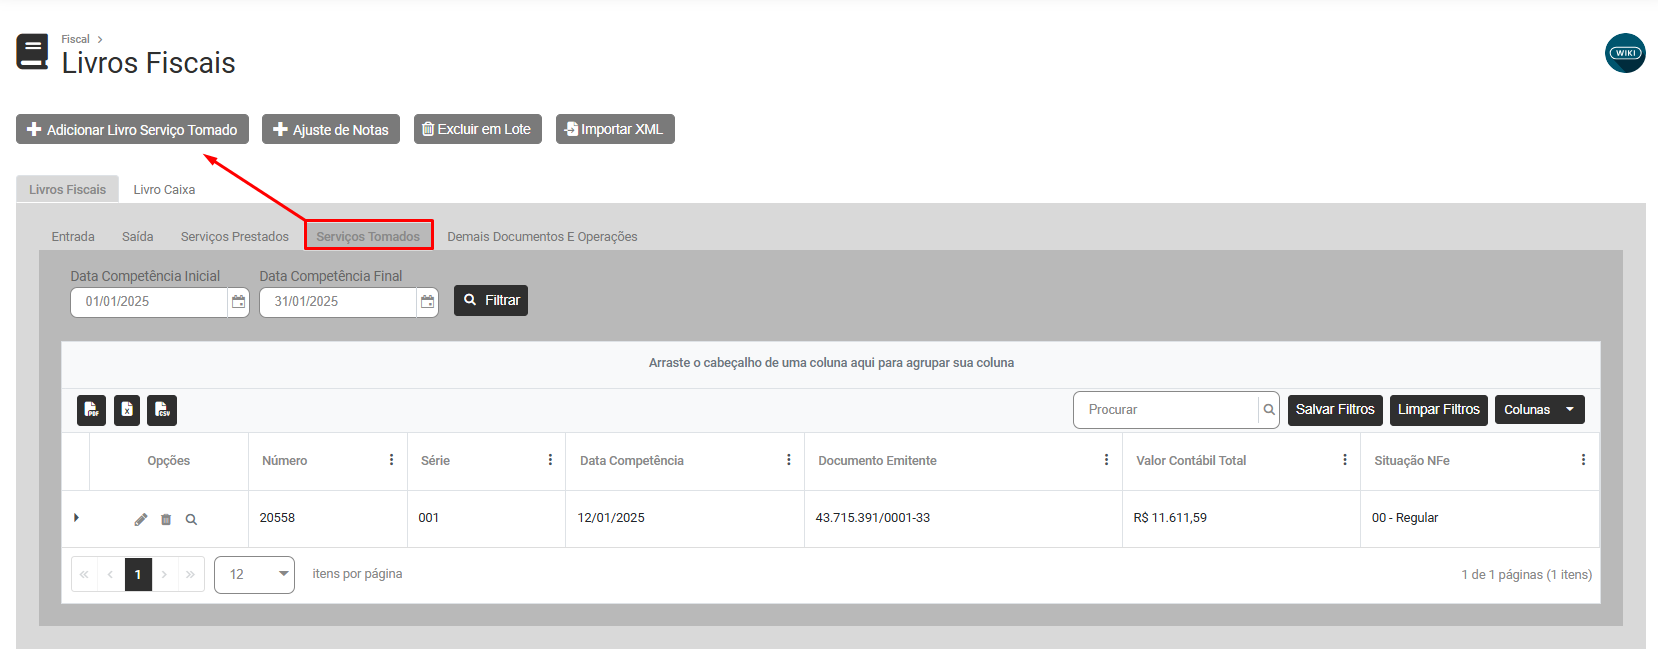1658x665 pixels.
Task: Expand the row for invoice 20558
Action: pos(76,518)
